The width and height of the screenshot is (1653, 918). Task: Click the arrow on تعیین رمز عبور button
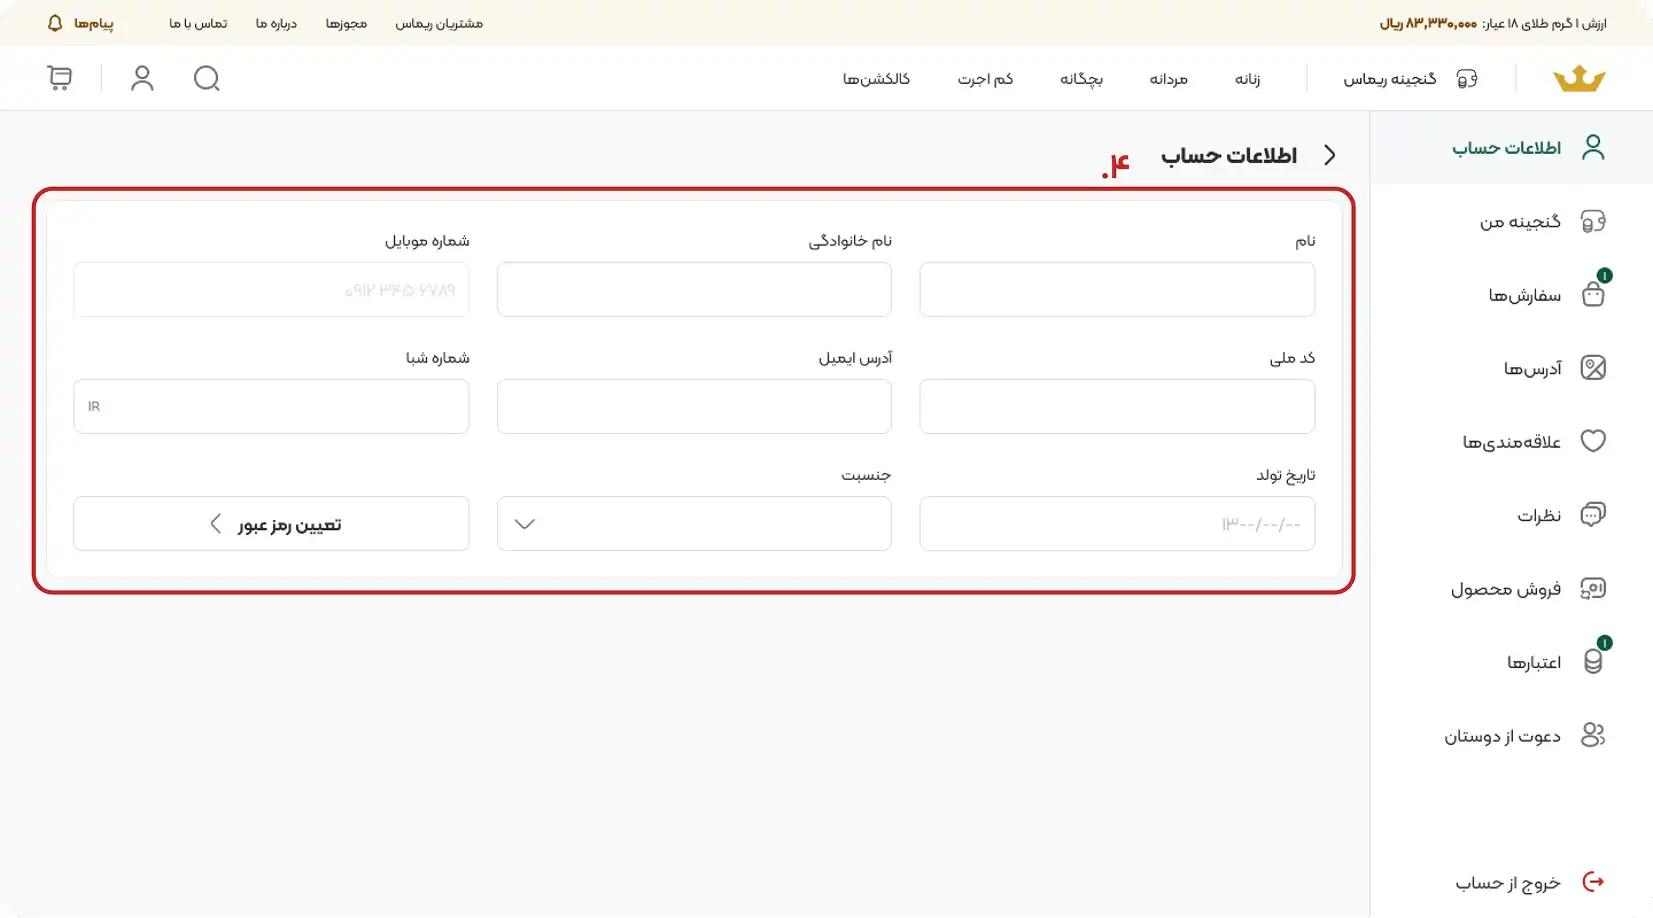click(x=215, y=524)
